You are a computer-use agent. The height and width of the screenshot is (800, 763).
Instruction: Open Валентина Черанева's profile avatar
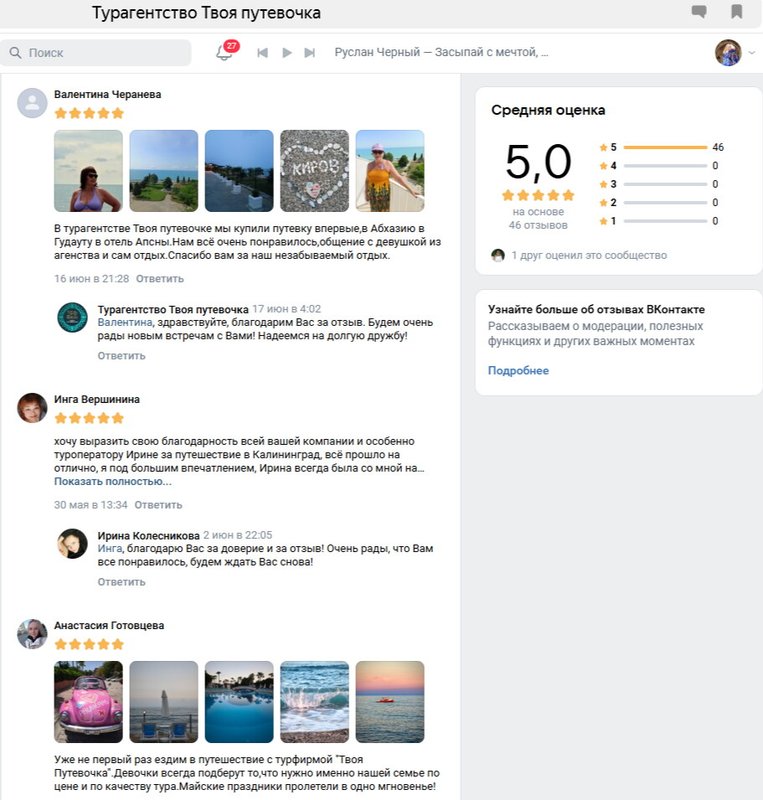pyautogui.click(x=32, y=103)
